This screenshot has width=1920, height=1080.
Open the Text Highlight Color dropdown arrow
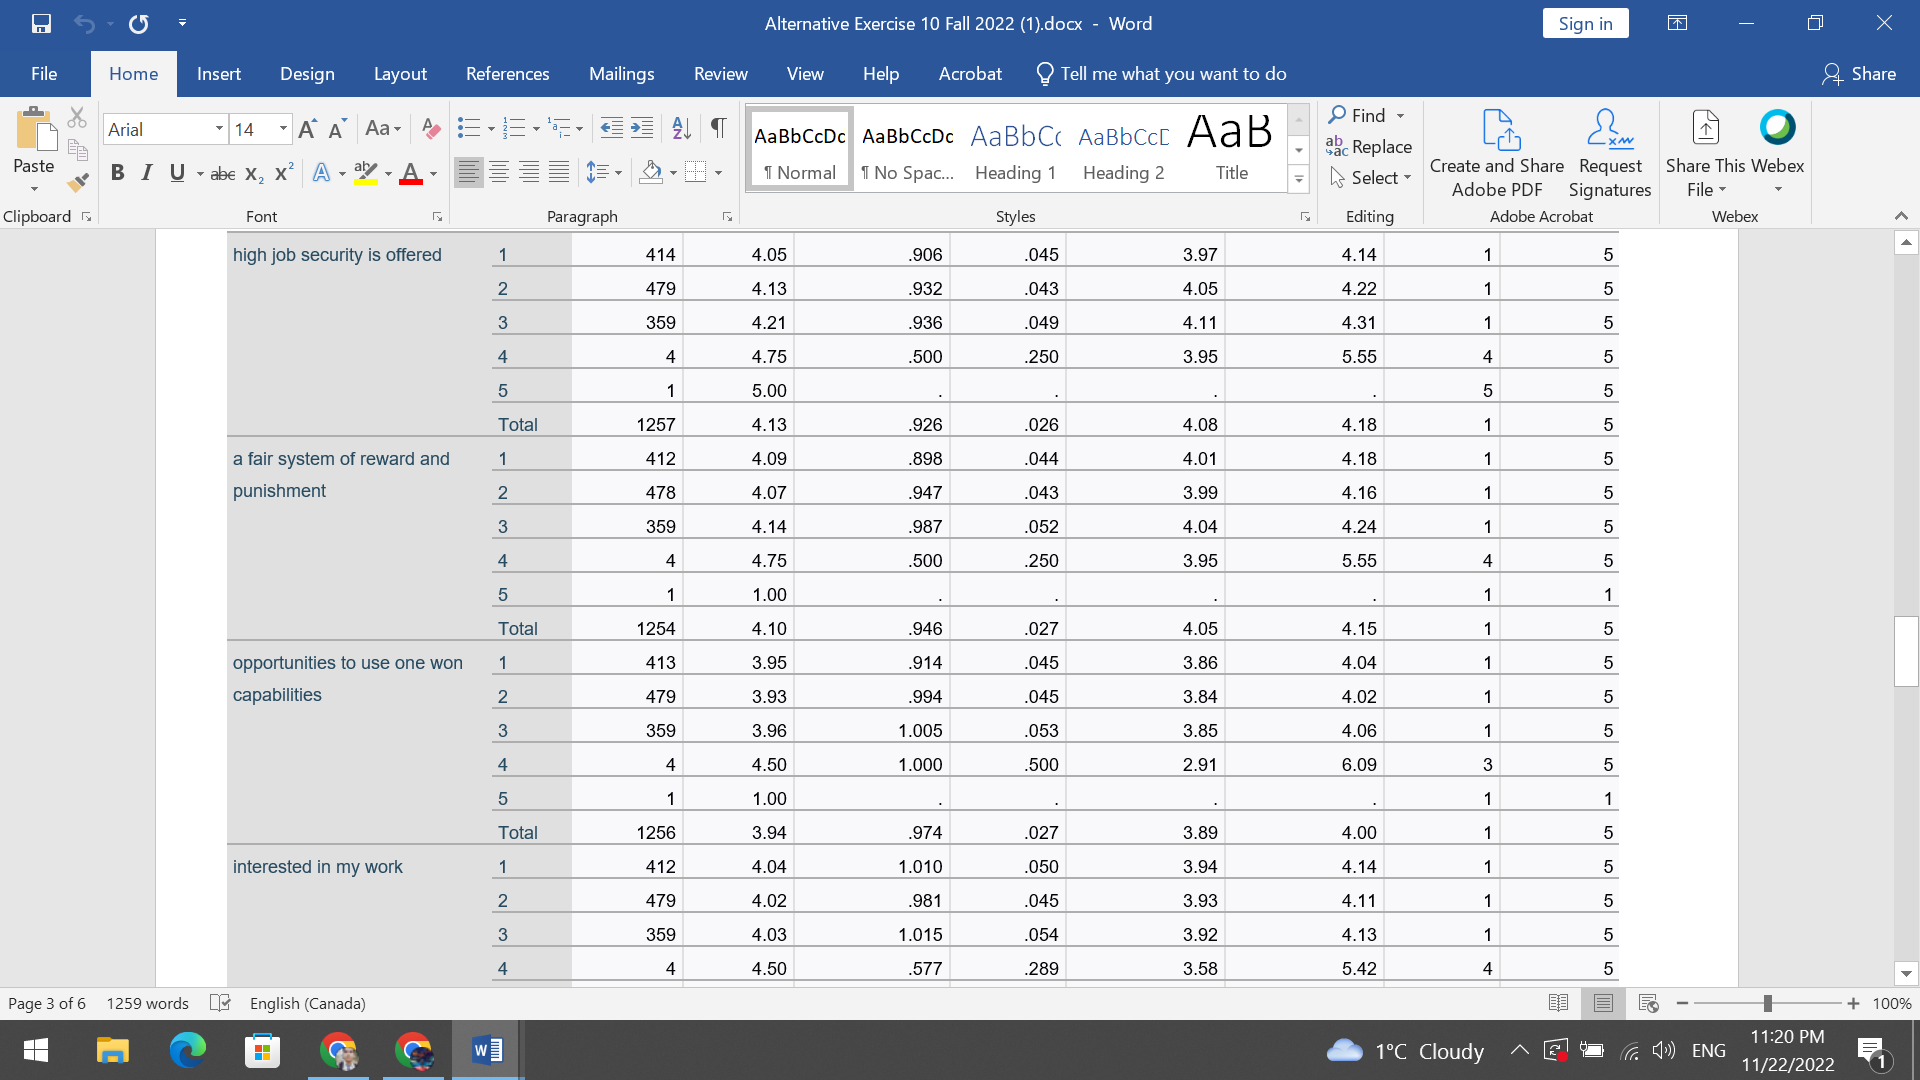[389, 174]
